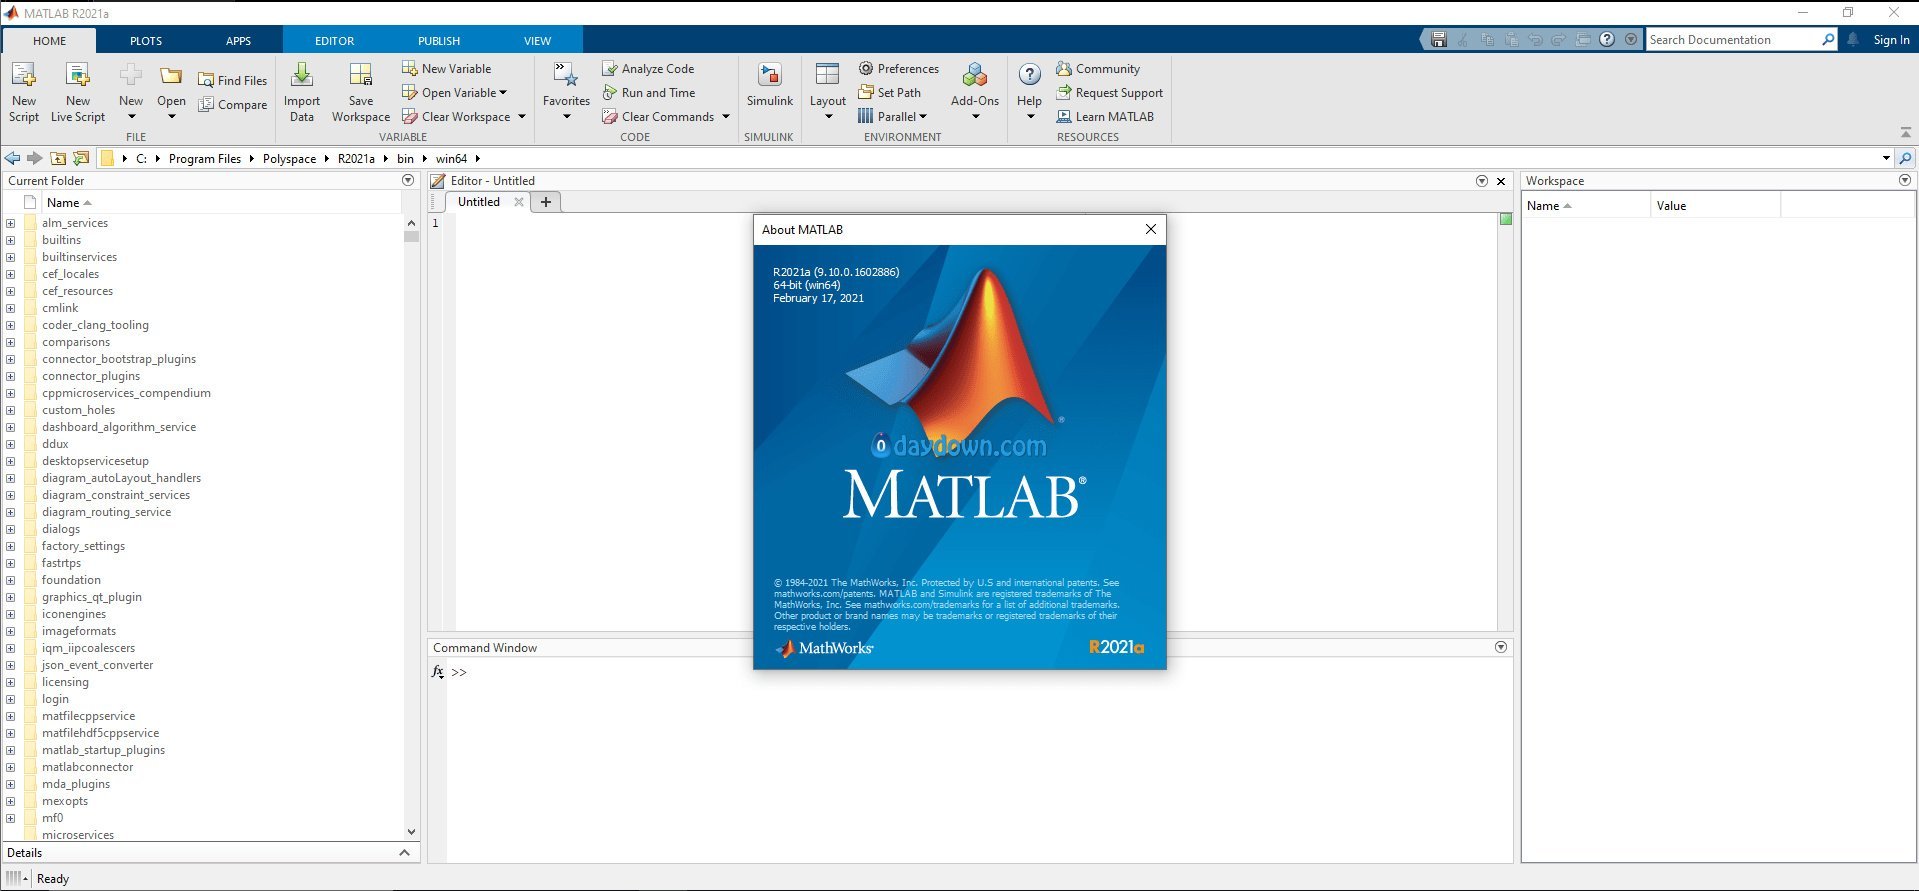This screenshot has height=891, width=1919.
Task: Expand the alm_services folder
Action: (10, 223)
